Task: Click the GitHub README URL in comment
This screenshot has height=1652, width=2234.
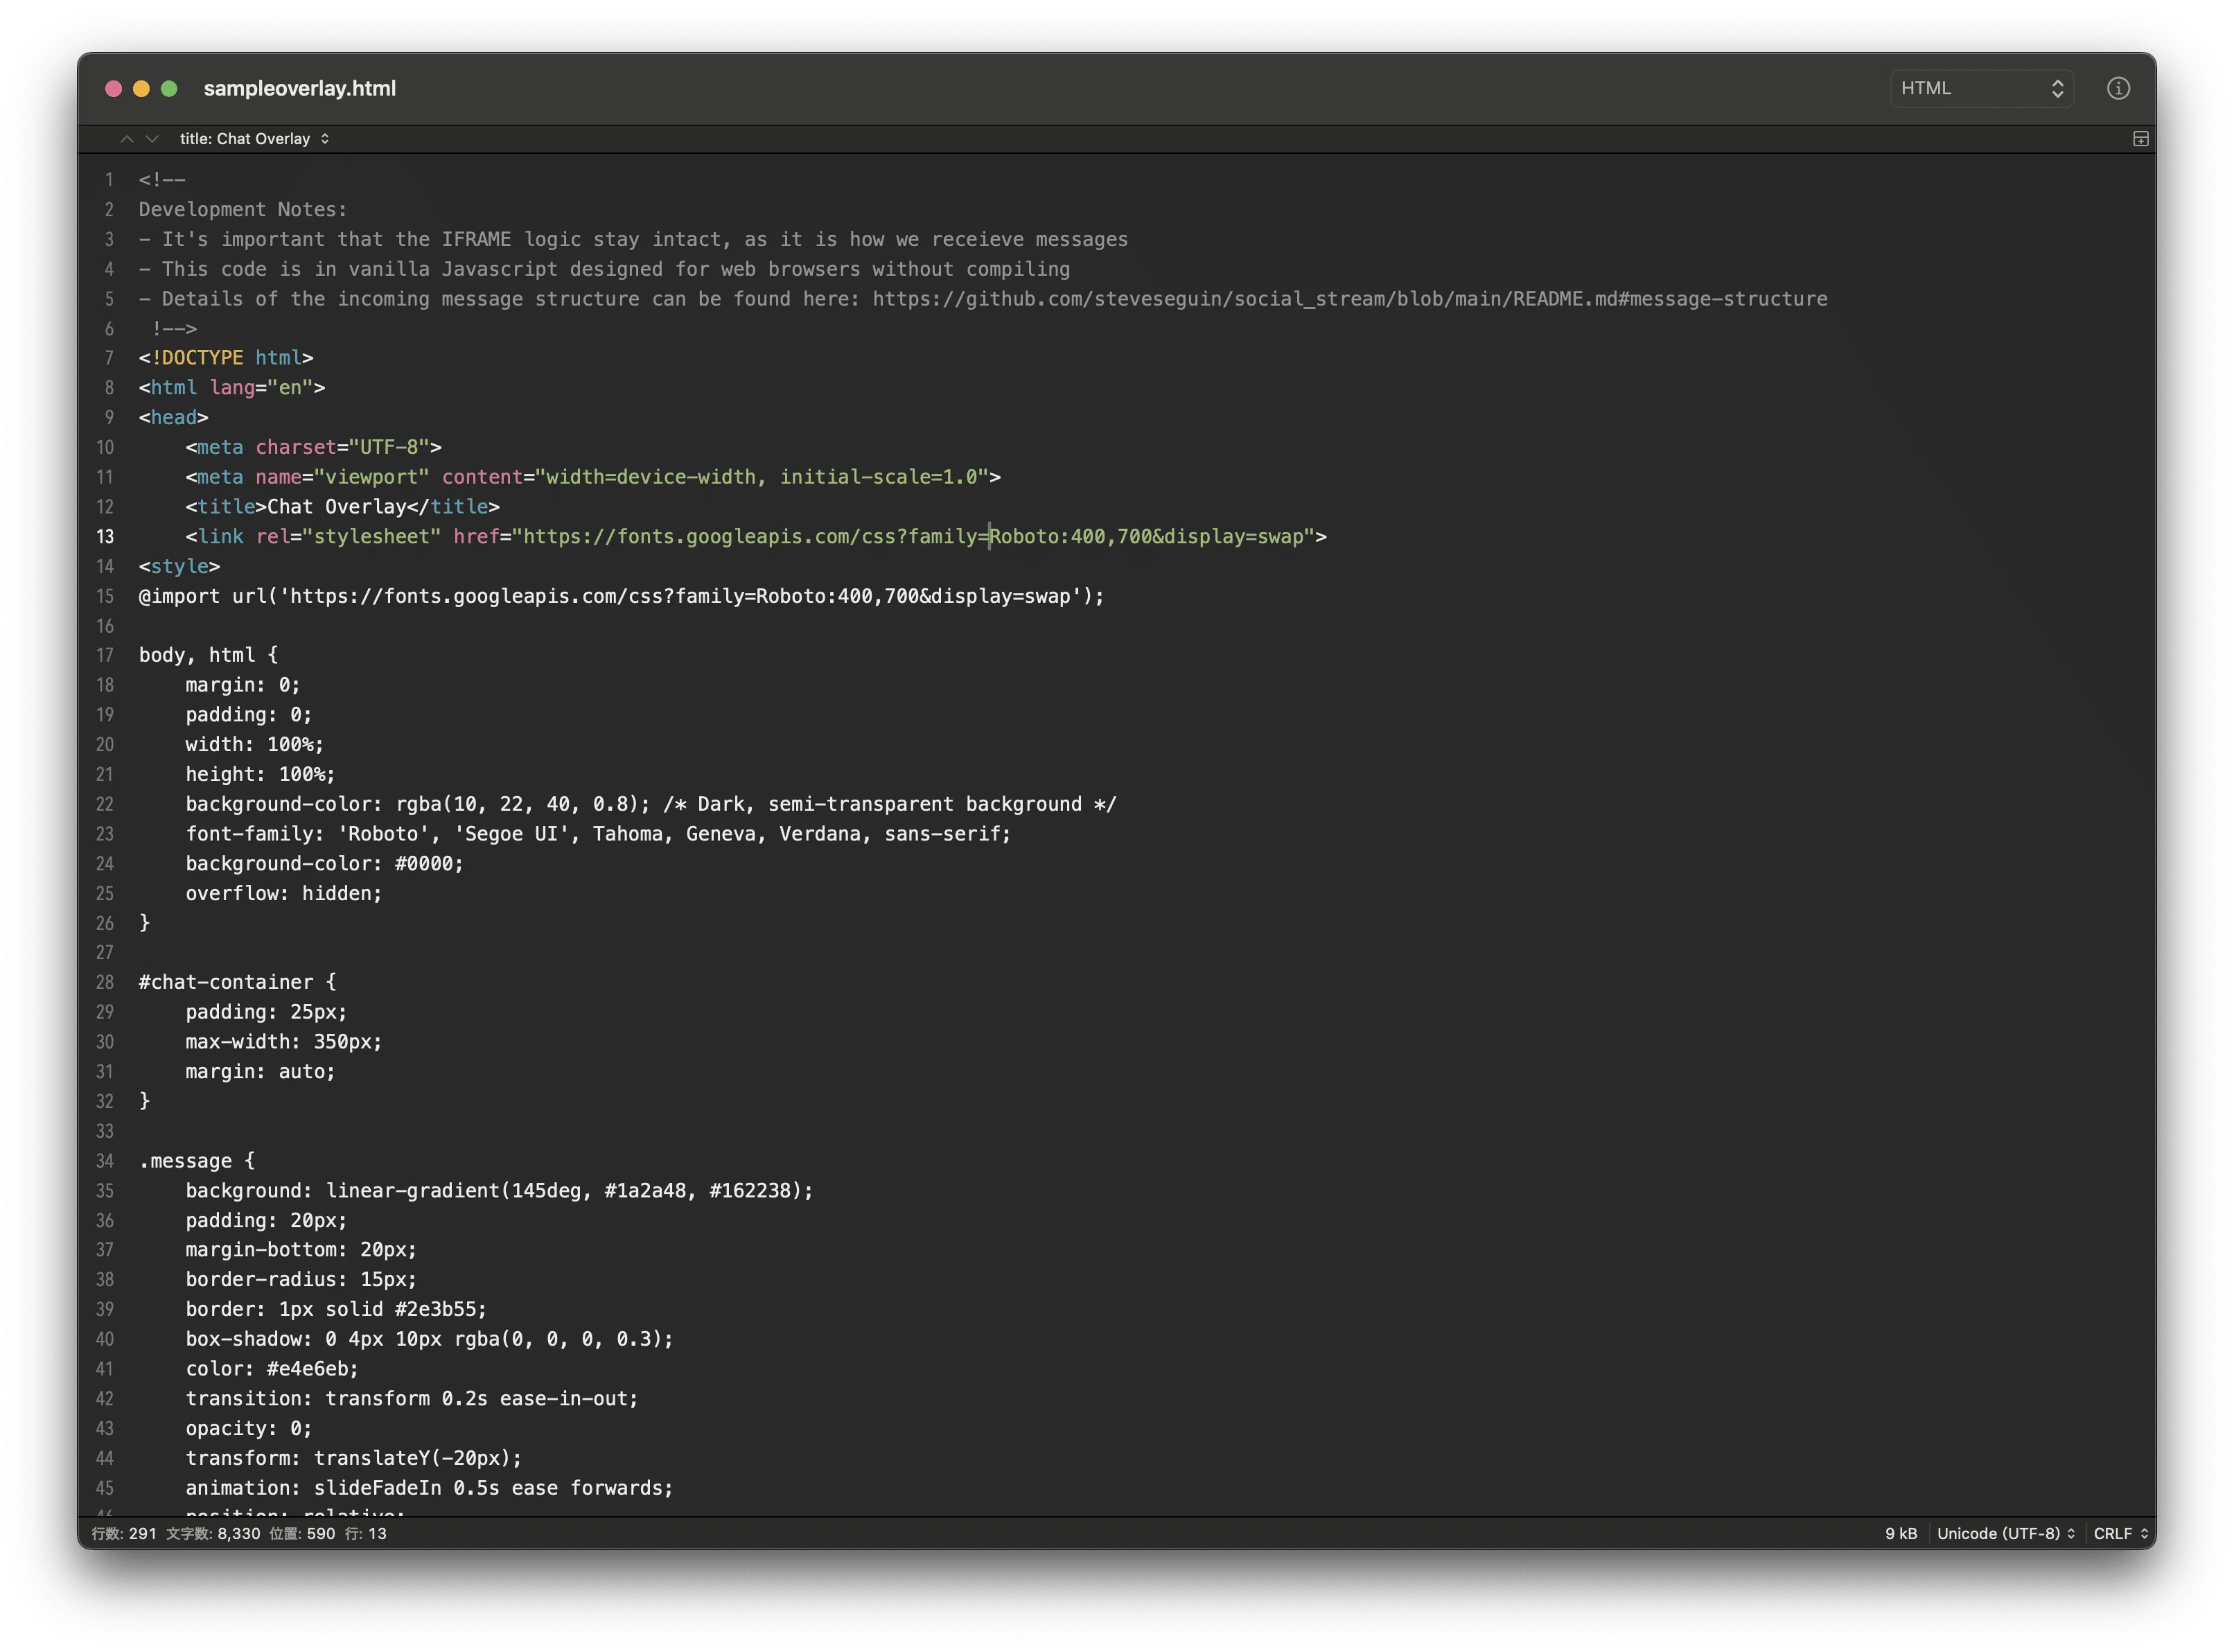Action: click(x=1349, y=299)
